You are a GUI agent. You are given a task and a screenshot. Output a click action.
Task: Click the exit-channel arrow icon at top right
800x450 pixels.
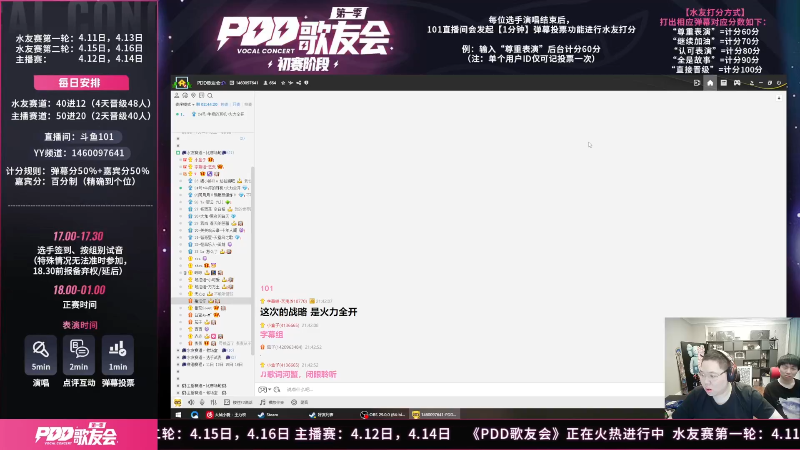(697, 83)
